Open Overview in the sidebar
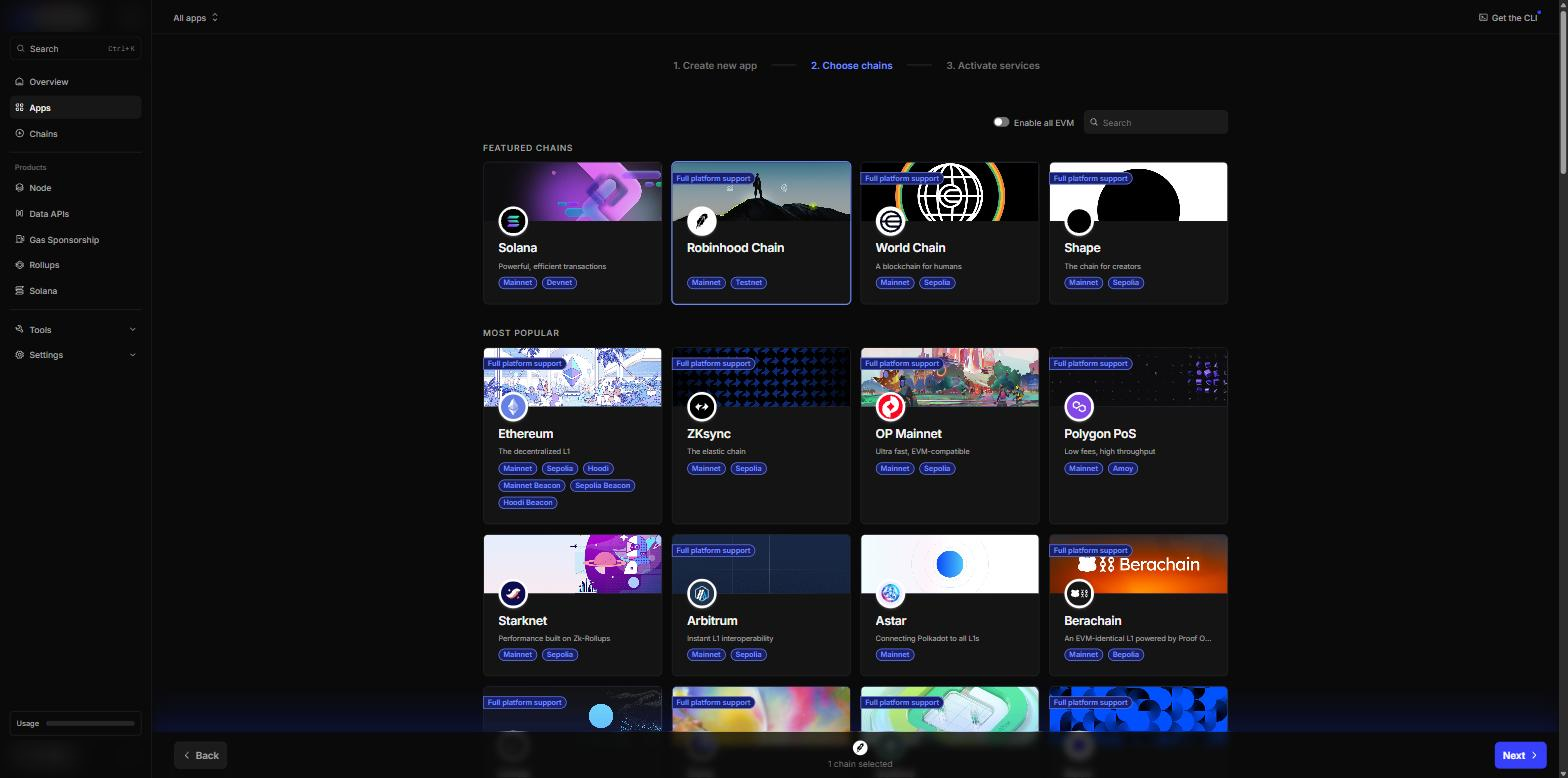The image size is (1568, 778). [x=75, y=81]
